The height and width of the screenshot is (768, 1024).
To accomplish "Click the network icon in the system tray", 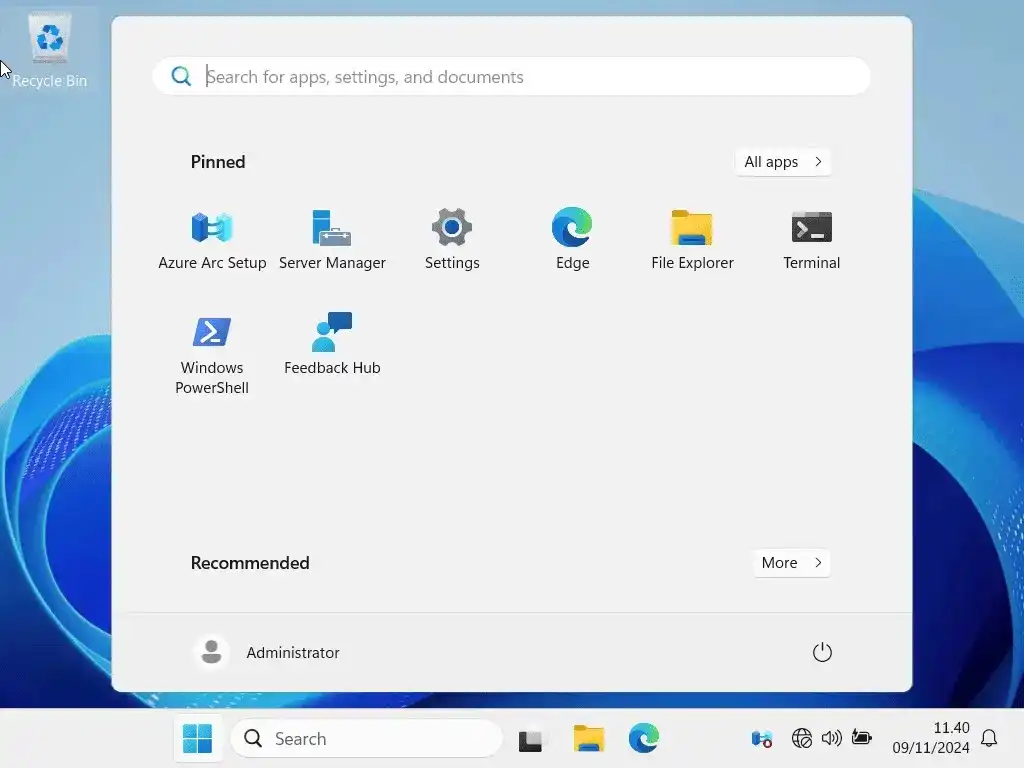I will [x=802, y=738].
